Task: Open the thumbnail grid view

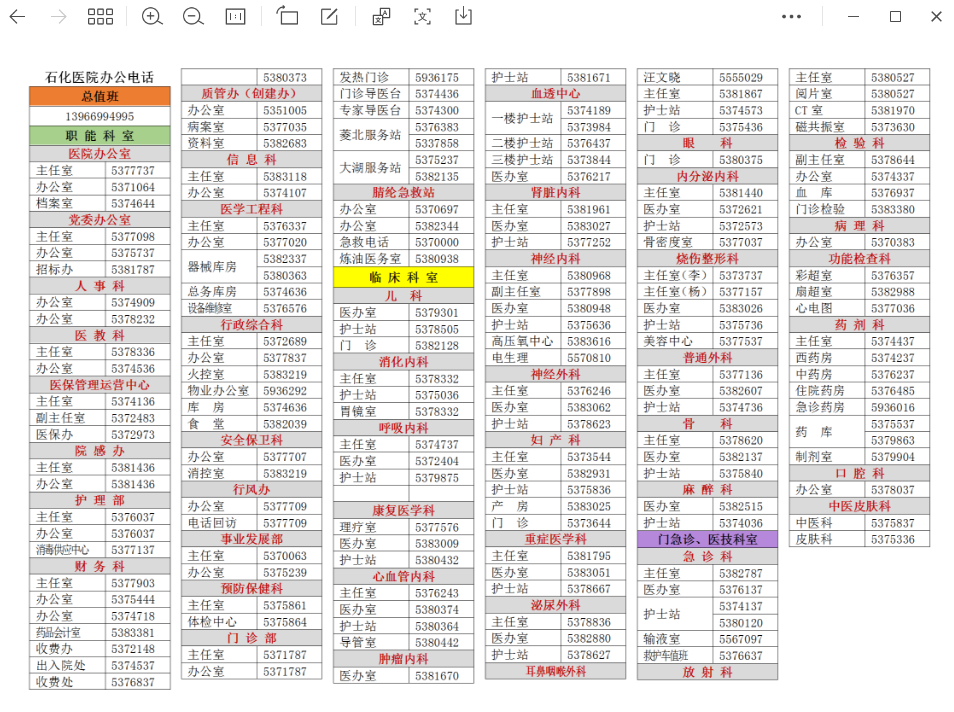Action: [x=100, y=17]
